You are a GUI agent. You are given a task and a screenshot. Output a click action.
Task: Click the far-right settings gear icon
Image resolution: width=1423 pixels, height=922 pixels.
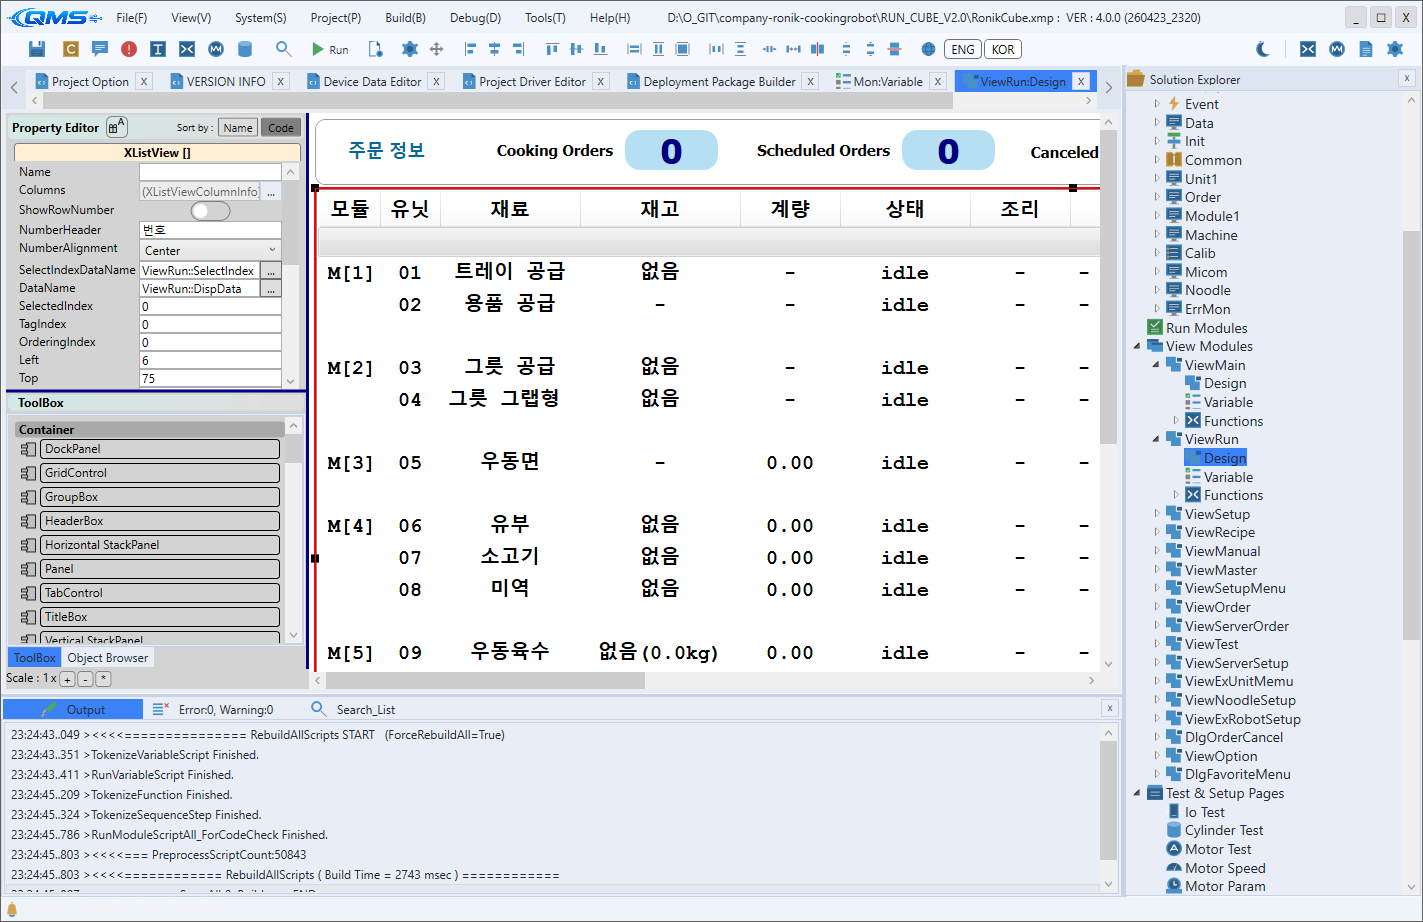tap(1395, 49)
